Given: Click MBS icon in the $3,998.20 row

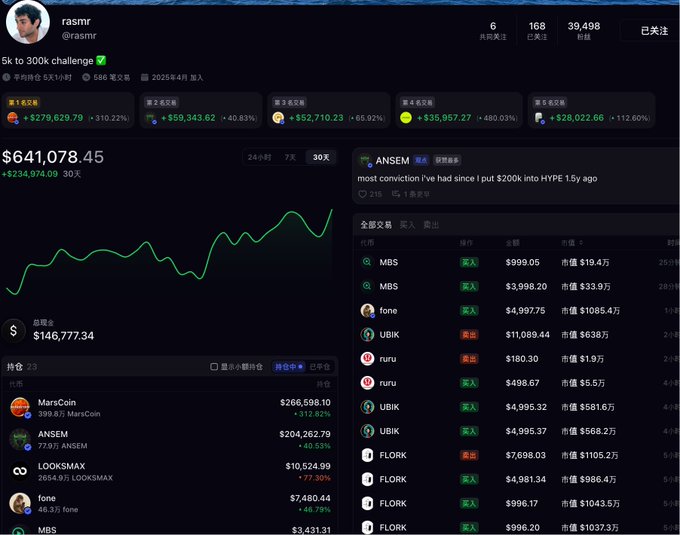Looking at the screenshot, I should 367,286.
